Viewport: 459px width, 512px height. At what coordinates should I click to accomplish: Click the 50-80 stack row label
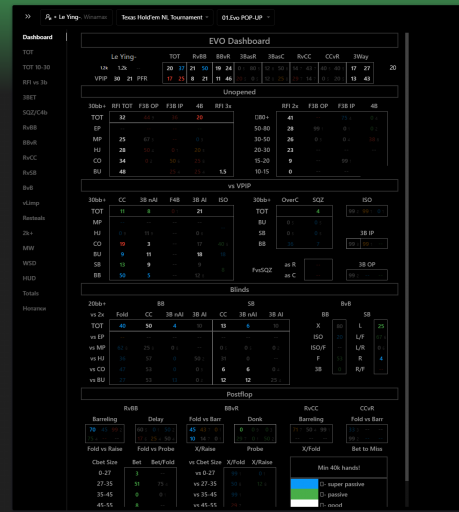click(262, 128)
